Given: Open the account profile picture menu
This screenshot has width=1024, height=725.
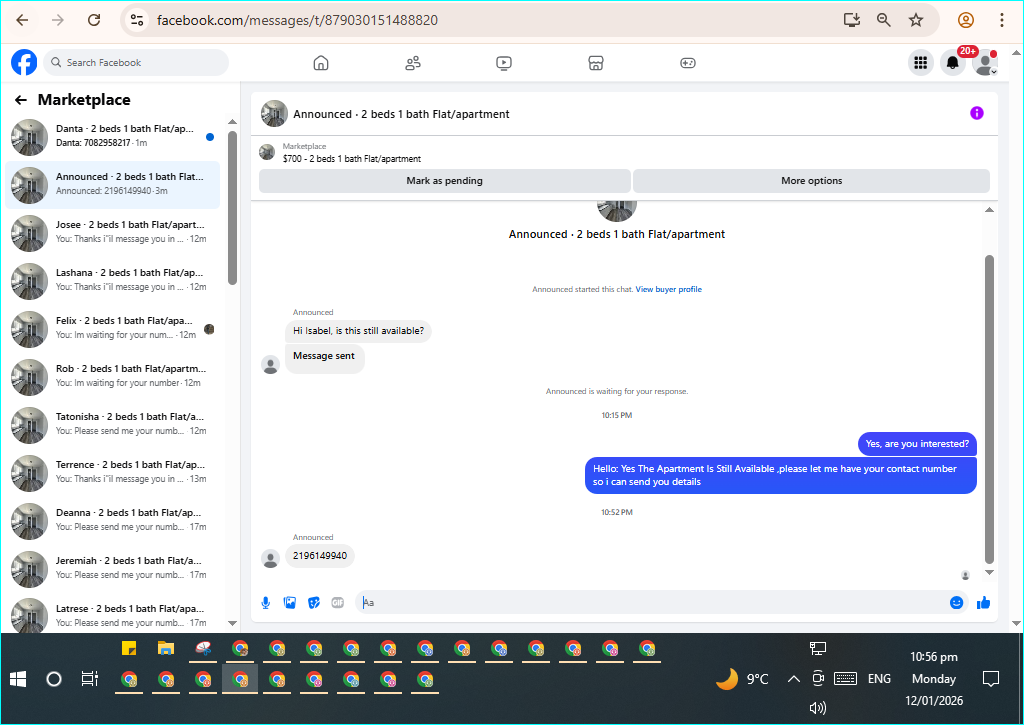Looking at the screenshot, I should 984,63.
